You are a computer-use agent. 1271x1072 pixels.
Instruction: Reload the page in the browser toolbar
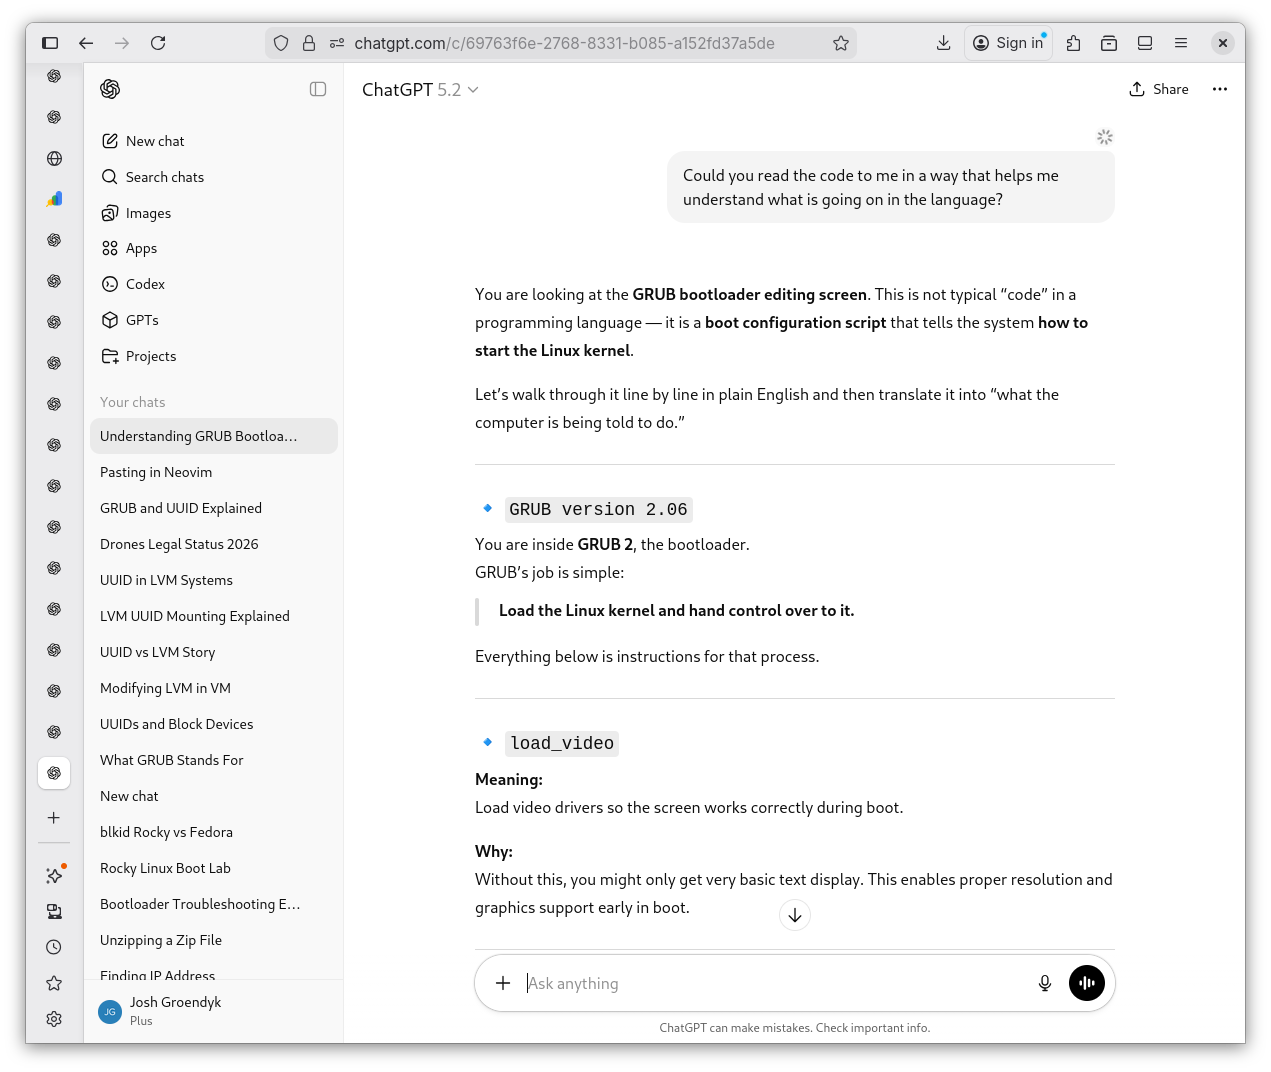coord(158,43)
